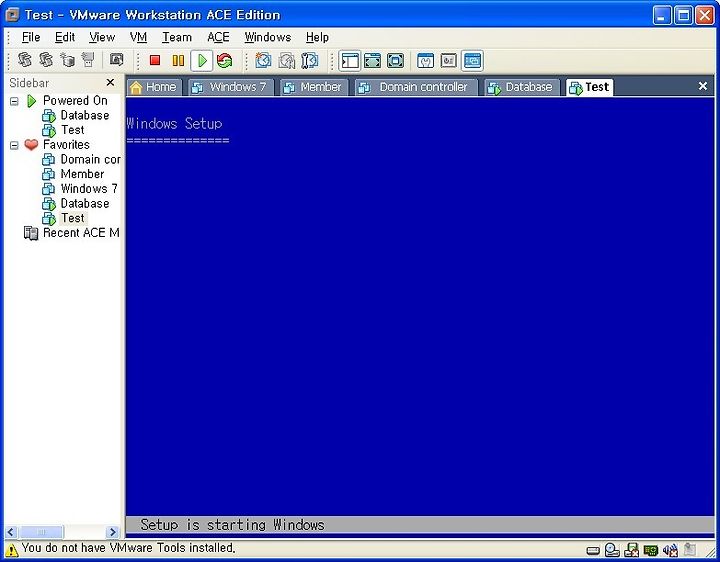Select Database in Favorites
The width and height of the screenshot is (720, 562).
pos(76,204)
